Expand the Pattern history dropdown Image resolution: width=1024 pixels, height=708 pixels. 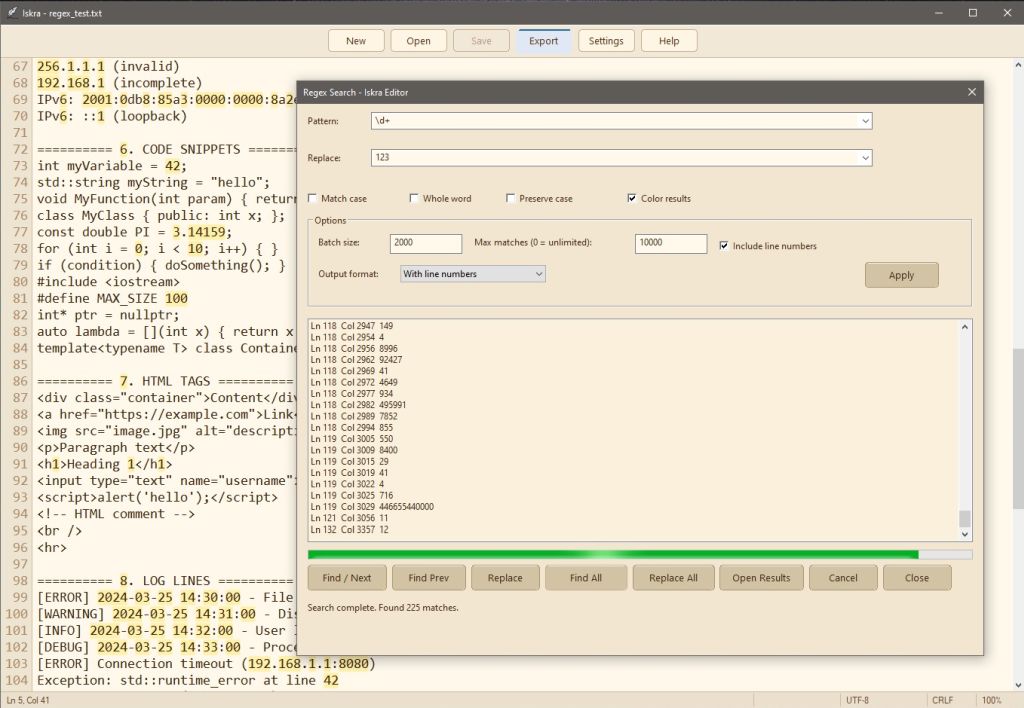click(x=864, y=121)
